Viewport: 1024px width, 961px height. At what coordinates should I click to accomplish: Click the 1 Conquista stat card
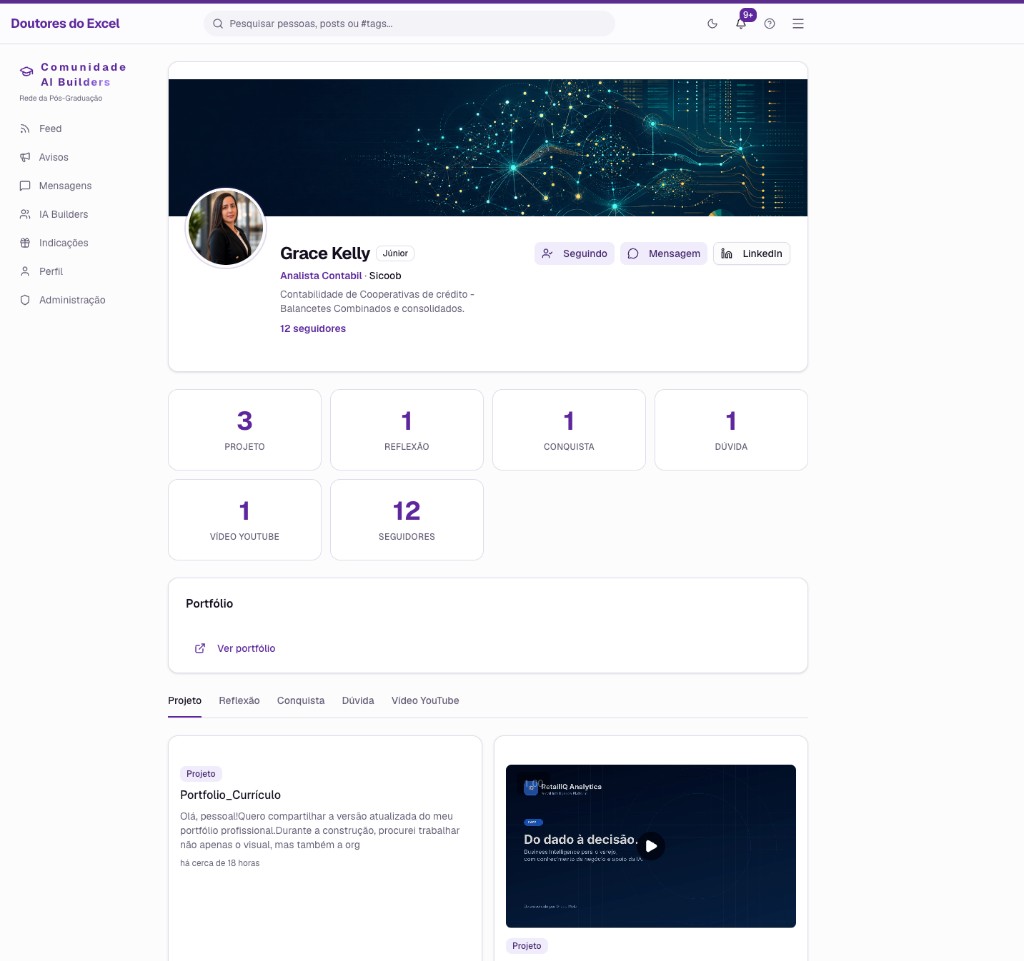point(569,430)
